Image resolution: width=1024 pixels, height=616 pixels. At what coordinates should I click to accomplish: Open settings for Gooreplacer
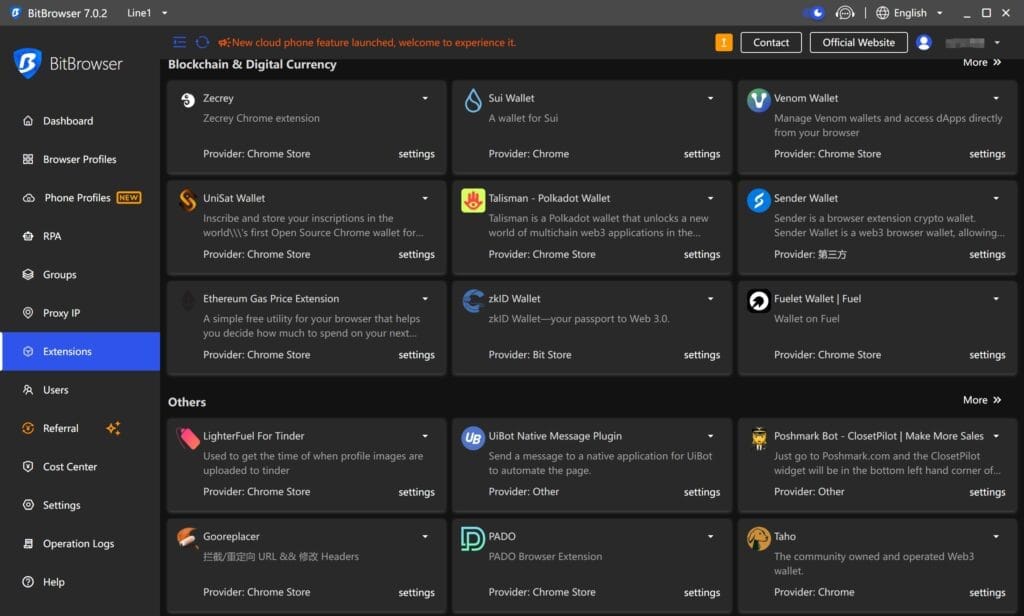click(x=416, y=592)
